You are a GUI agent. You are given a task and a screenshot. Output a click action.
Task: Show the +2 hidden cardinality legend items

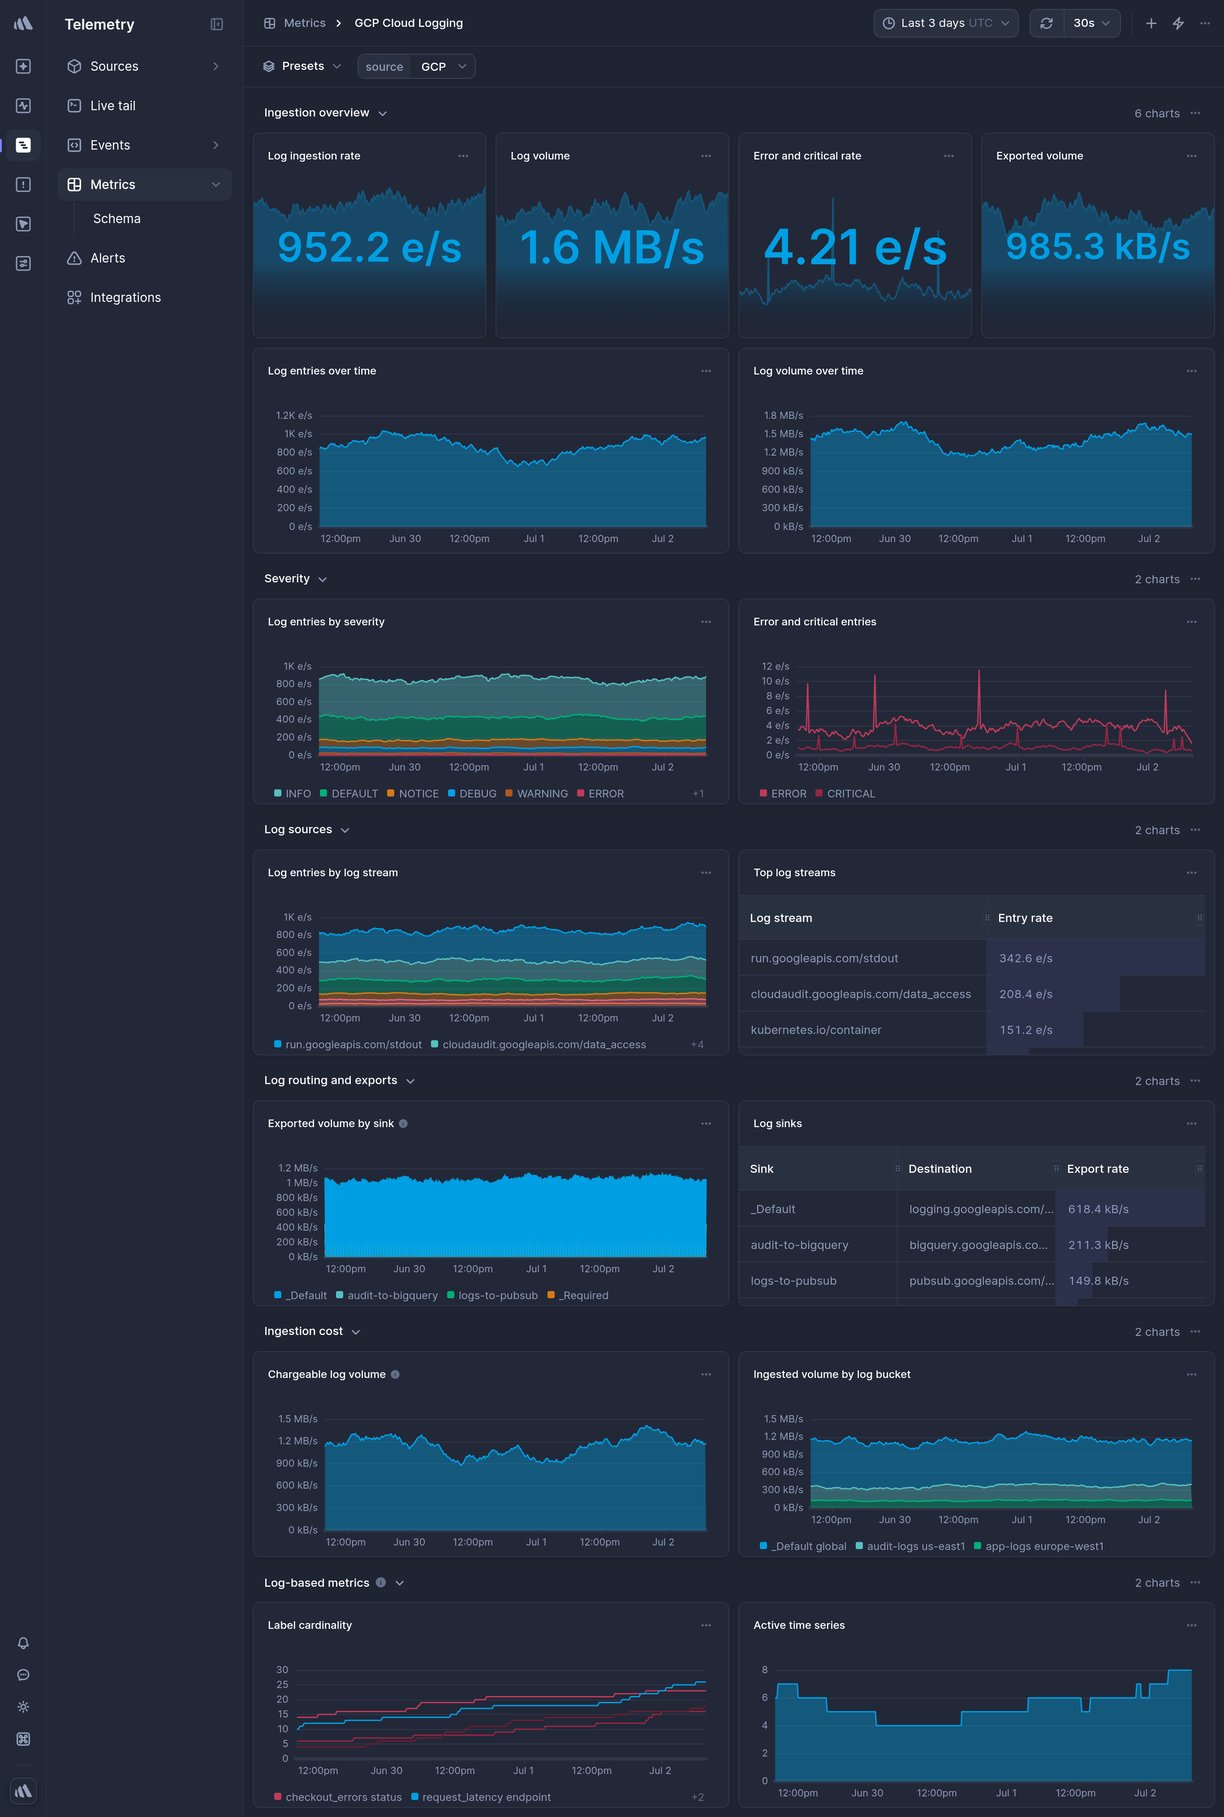697,1797
